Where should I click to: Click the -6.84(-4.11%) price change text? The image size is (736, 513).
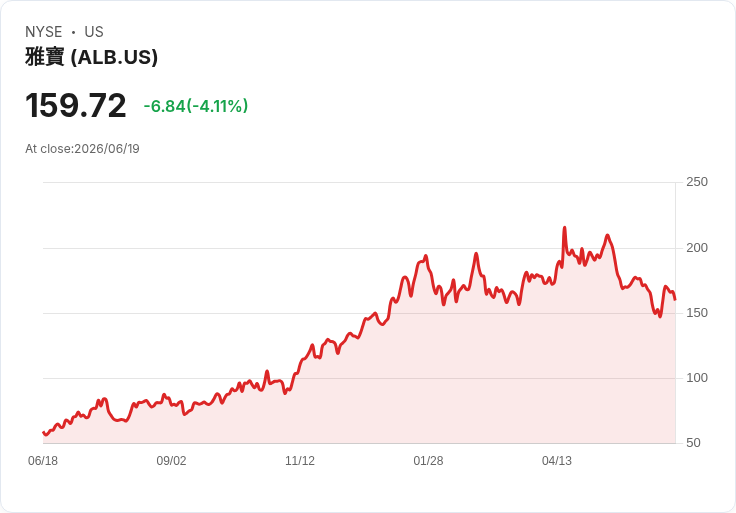196,106
